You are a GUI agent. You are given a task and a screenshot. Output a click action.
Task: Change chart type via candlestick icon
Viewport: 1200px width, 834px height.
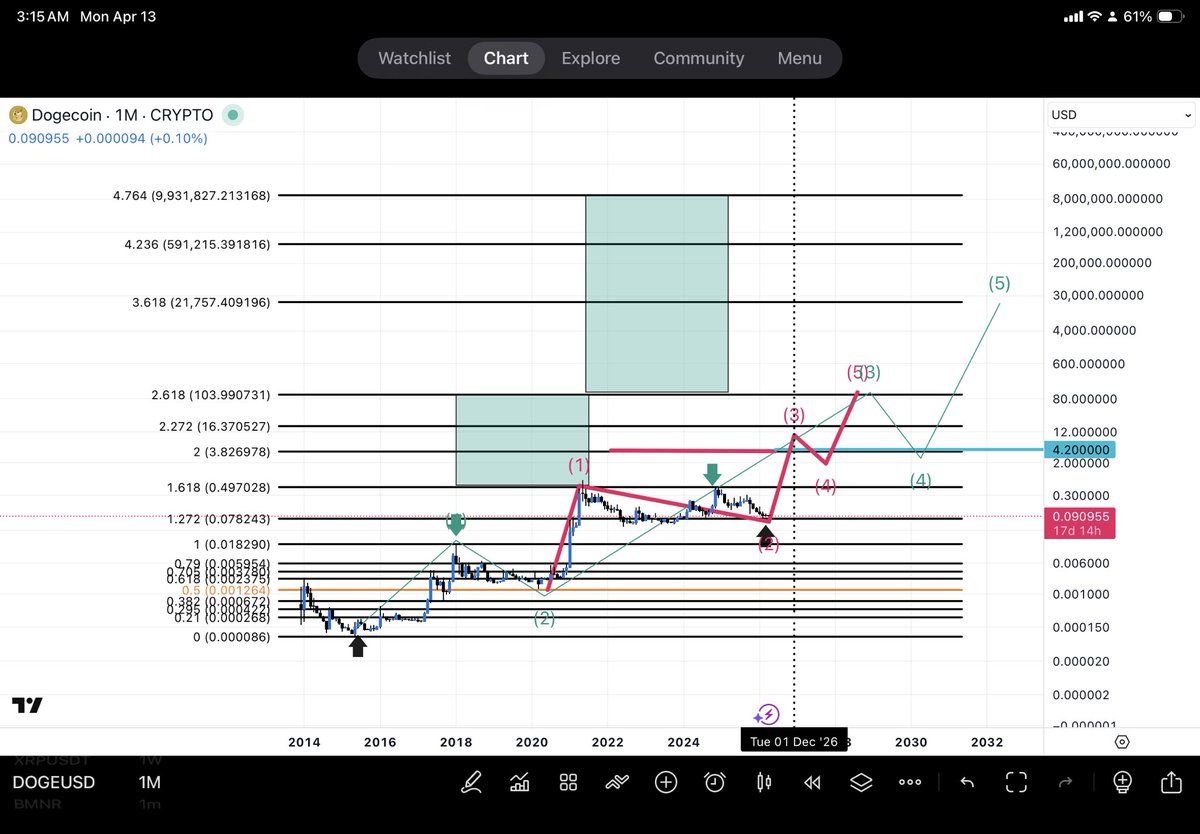click(764, 782)
